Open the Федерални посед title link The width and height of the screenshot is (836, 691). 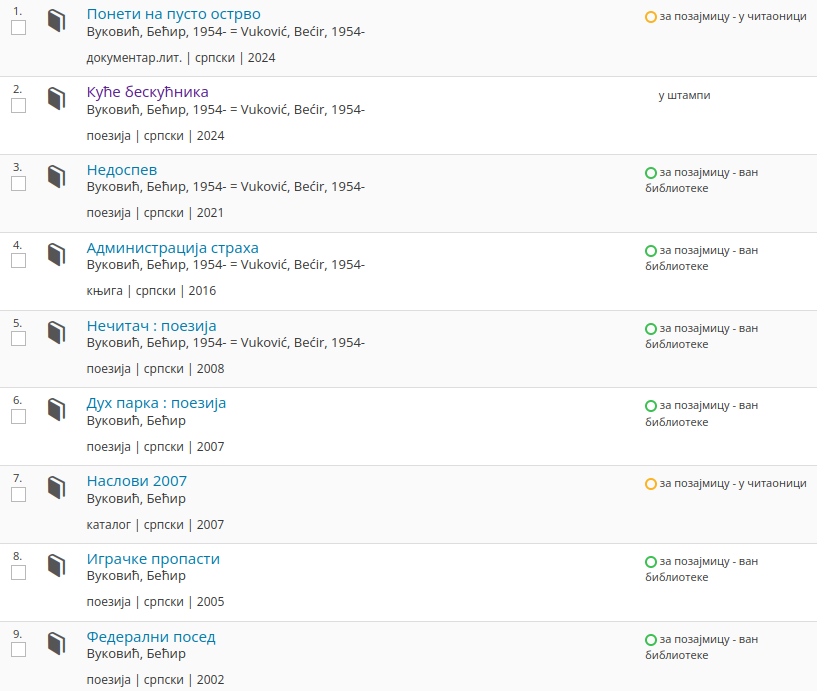150,637
